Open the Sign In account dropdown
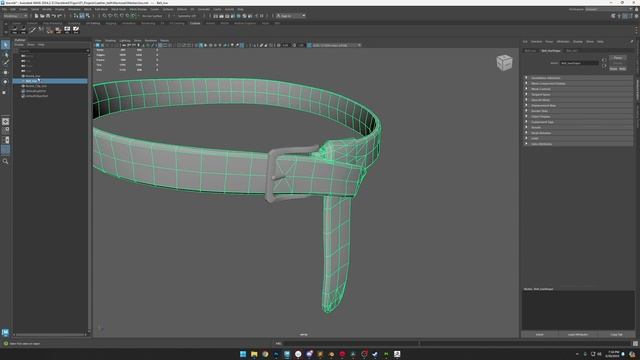The width and height of the screenshot is (640, 360). tap(291, 16)
